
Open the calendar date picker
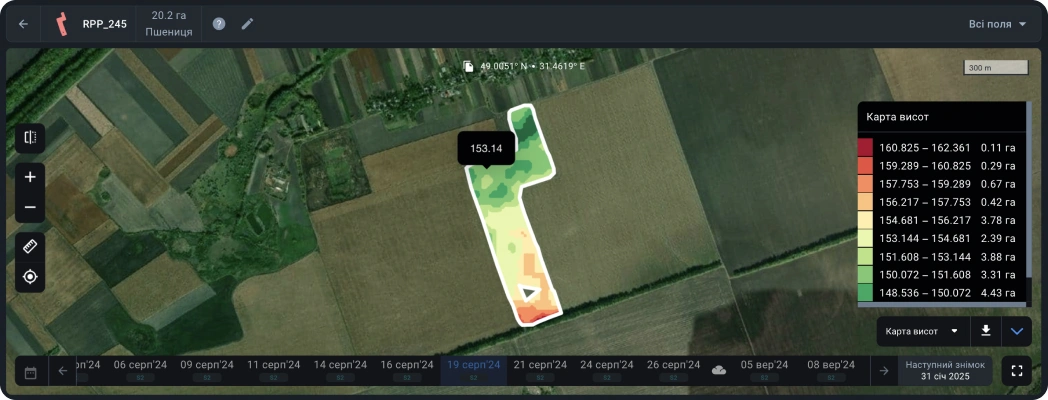click(30, 372)
